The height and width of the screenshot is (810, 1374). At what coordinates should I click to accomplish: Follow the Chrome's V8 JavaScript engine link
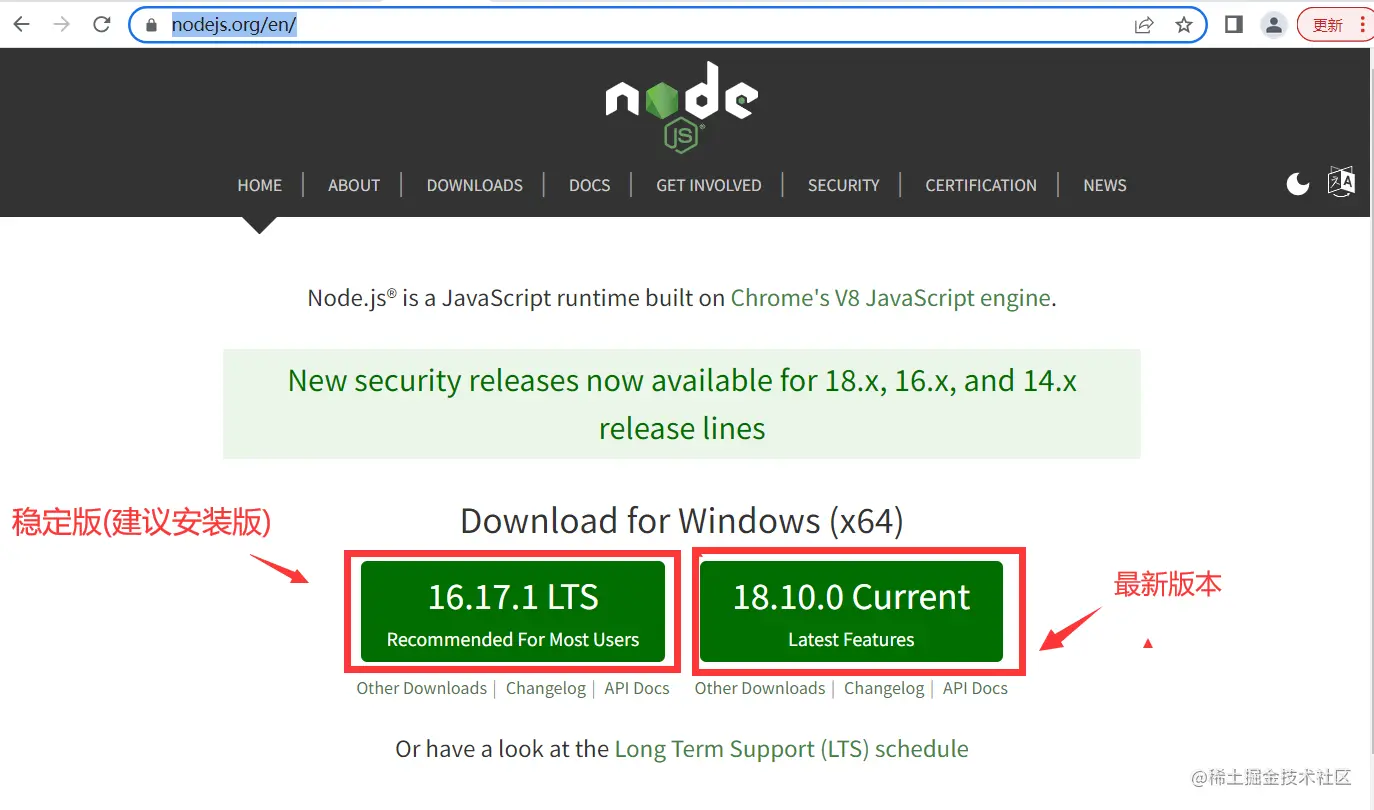891,298
